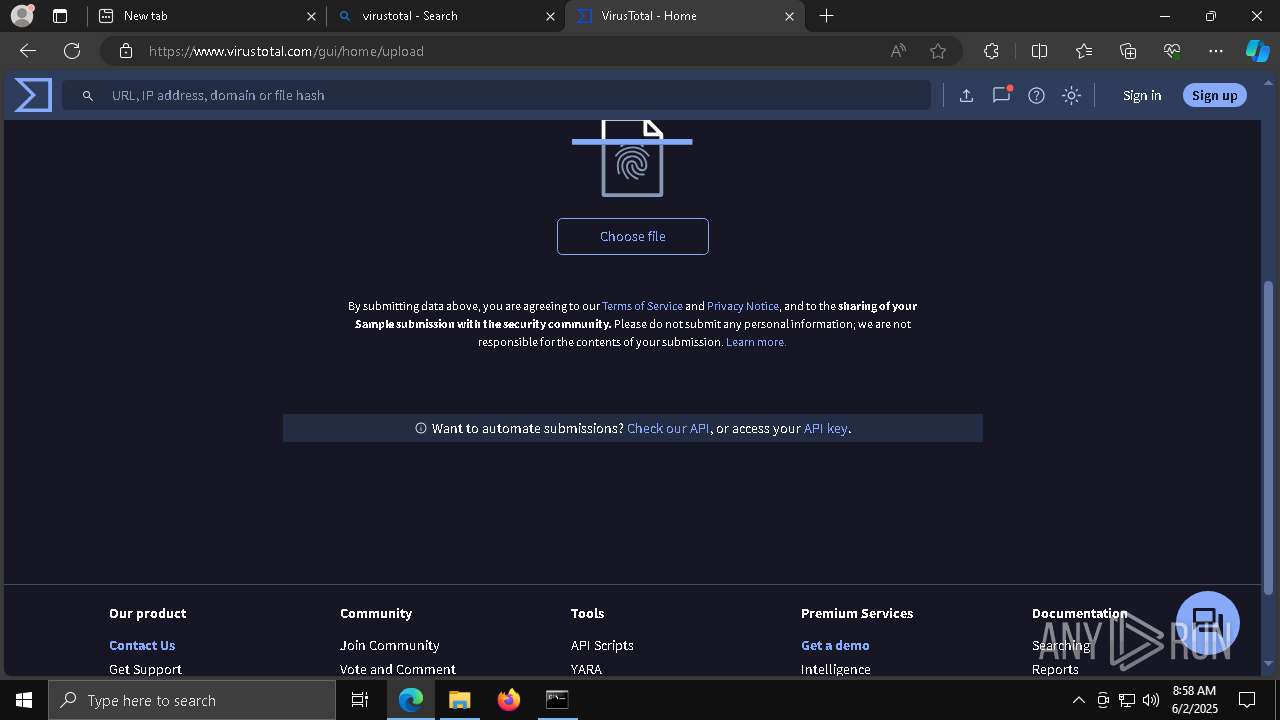Screen dimensions: 1280x720
Task: Open the floating chat widget button
Action: [x=1208, y=622]
